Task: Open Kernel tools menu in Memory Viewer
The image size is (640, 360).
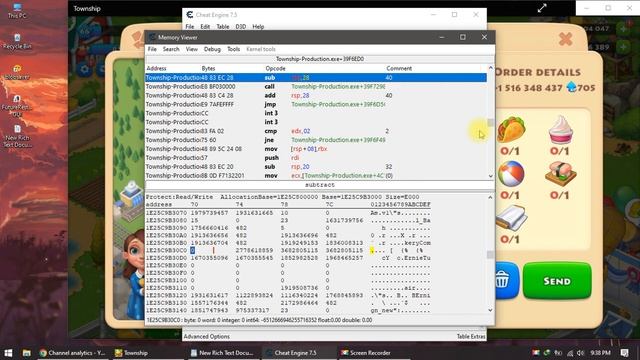Action: tap(261, 49)
